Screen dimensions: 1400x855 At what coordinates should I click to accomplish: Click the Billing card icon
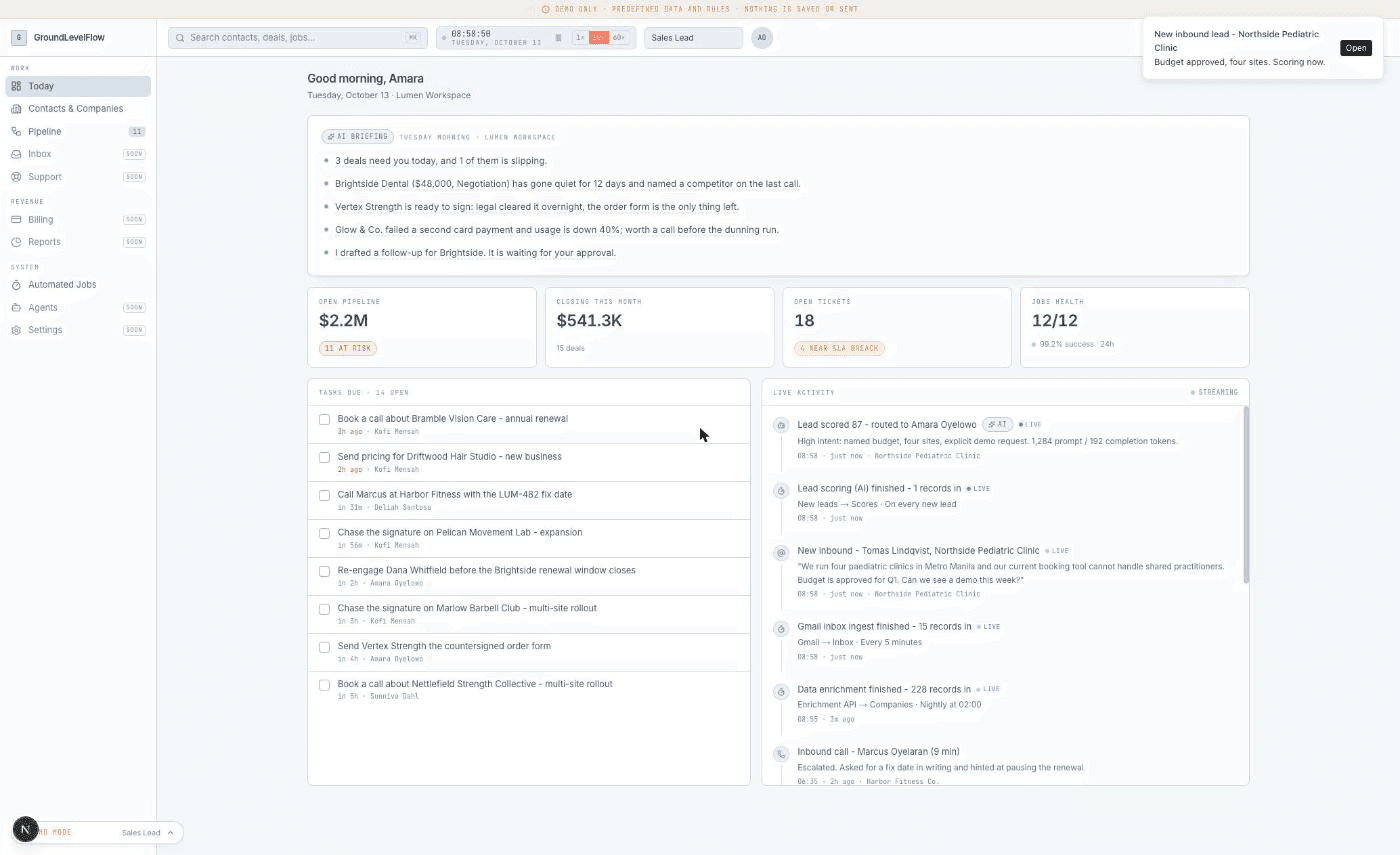point(16,219)
